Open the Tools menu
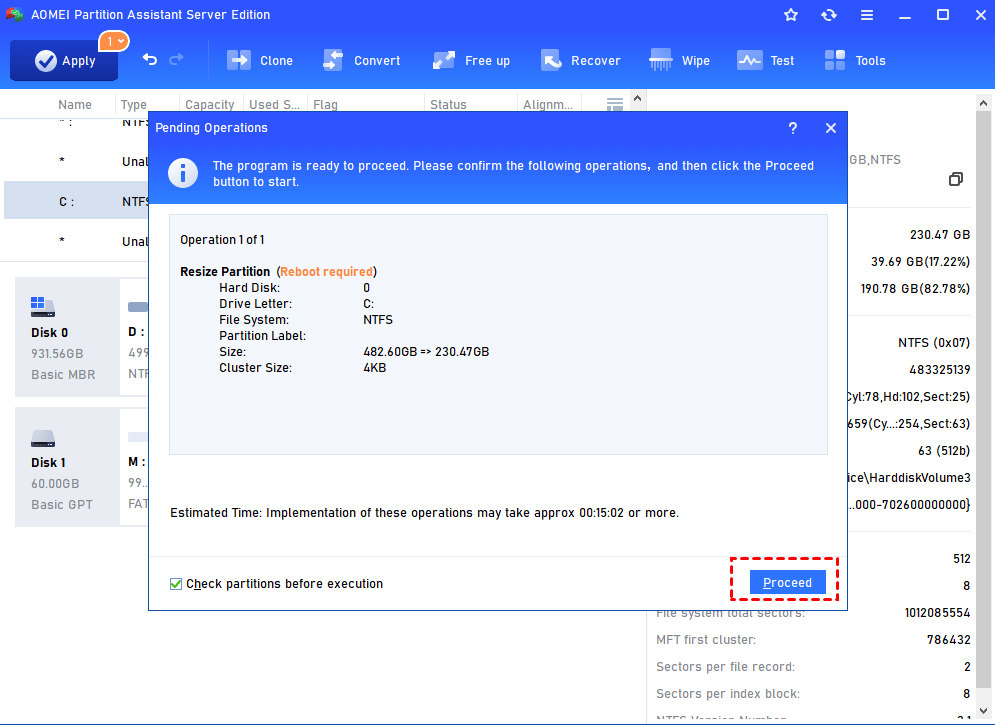 click(x=855, y=61)
